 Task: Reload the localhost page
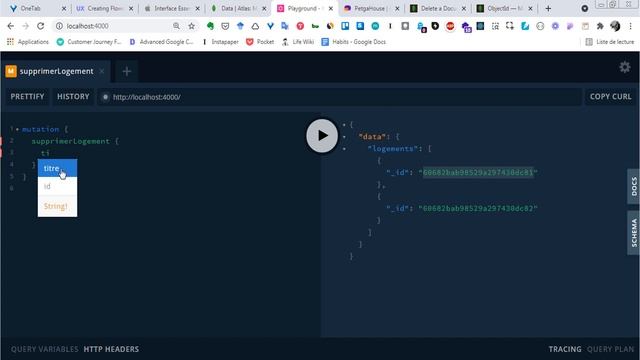point(40,26)
